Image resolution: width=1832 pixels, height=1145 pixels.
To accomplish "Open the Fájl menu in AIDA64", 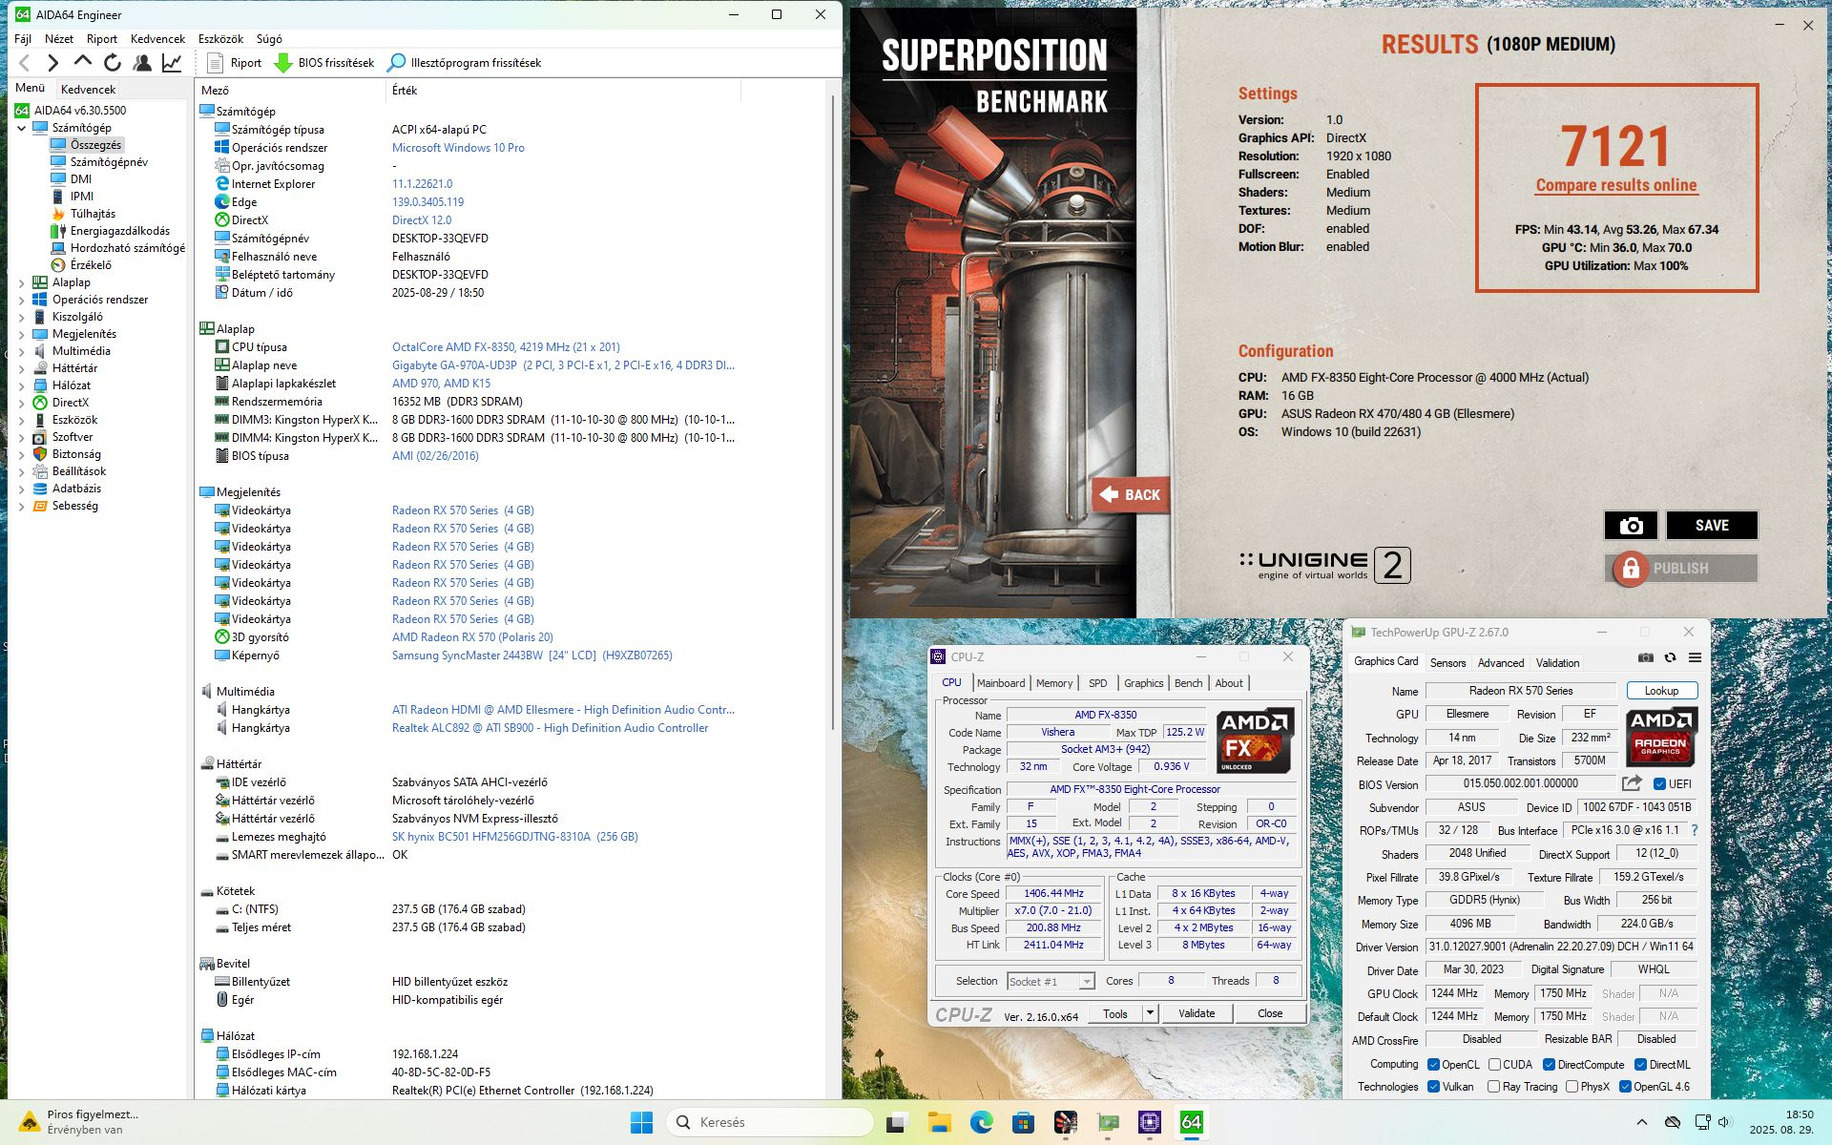I will [x=23, y=39].
